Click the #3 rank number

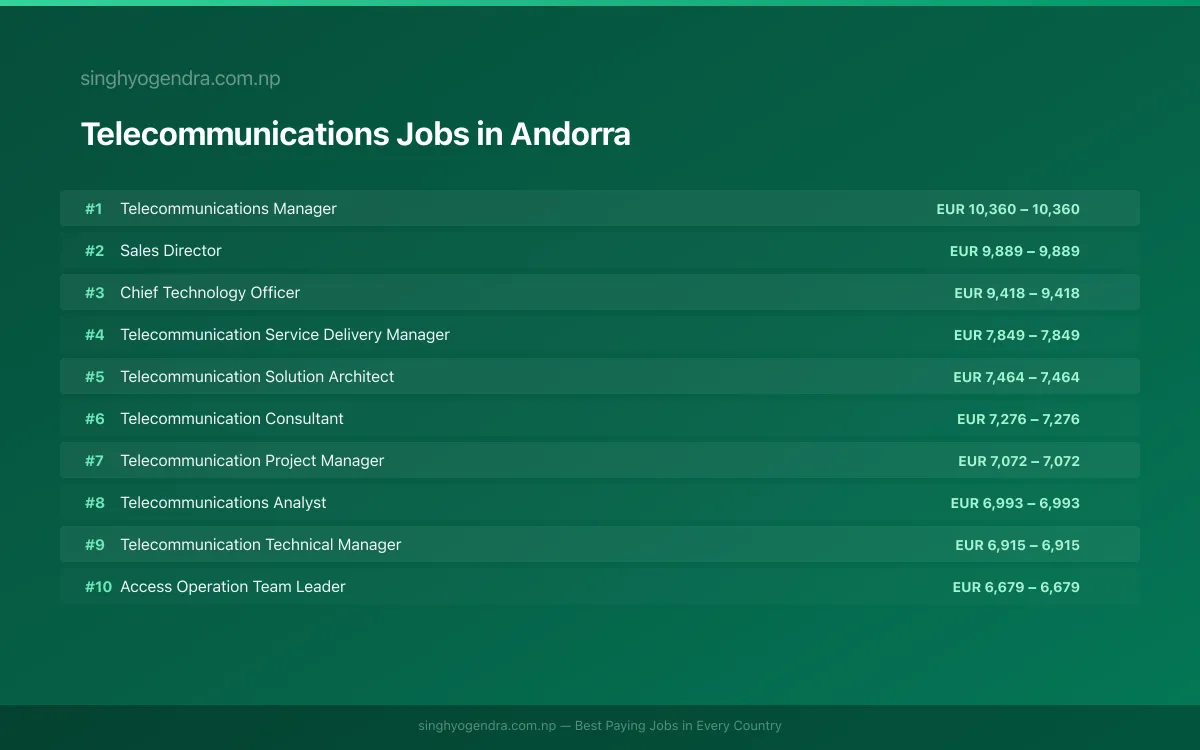coord(94,293)
